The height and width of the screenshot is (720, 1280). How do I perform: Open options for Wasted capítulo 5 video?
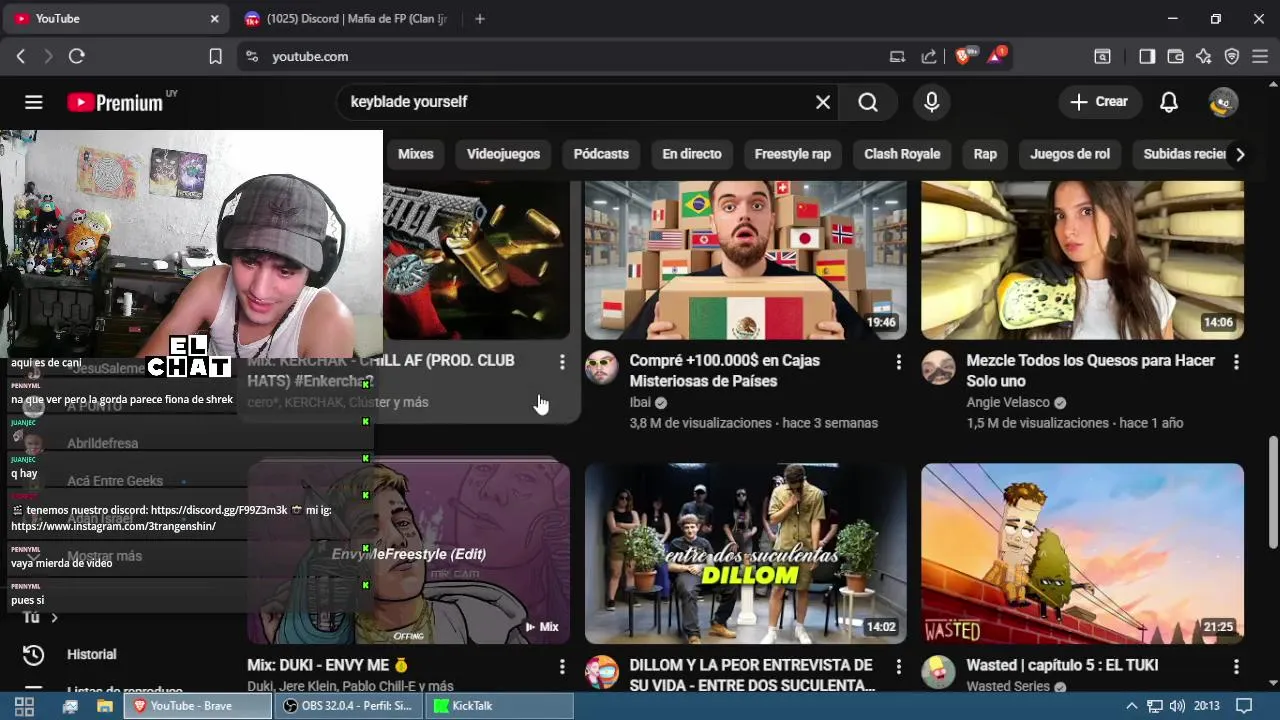click(x=1236, y=667)
